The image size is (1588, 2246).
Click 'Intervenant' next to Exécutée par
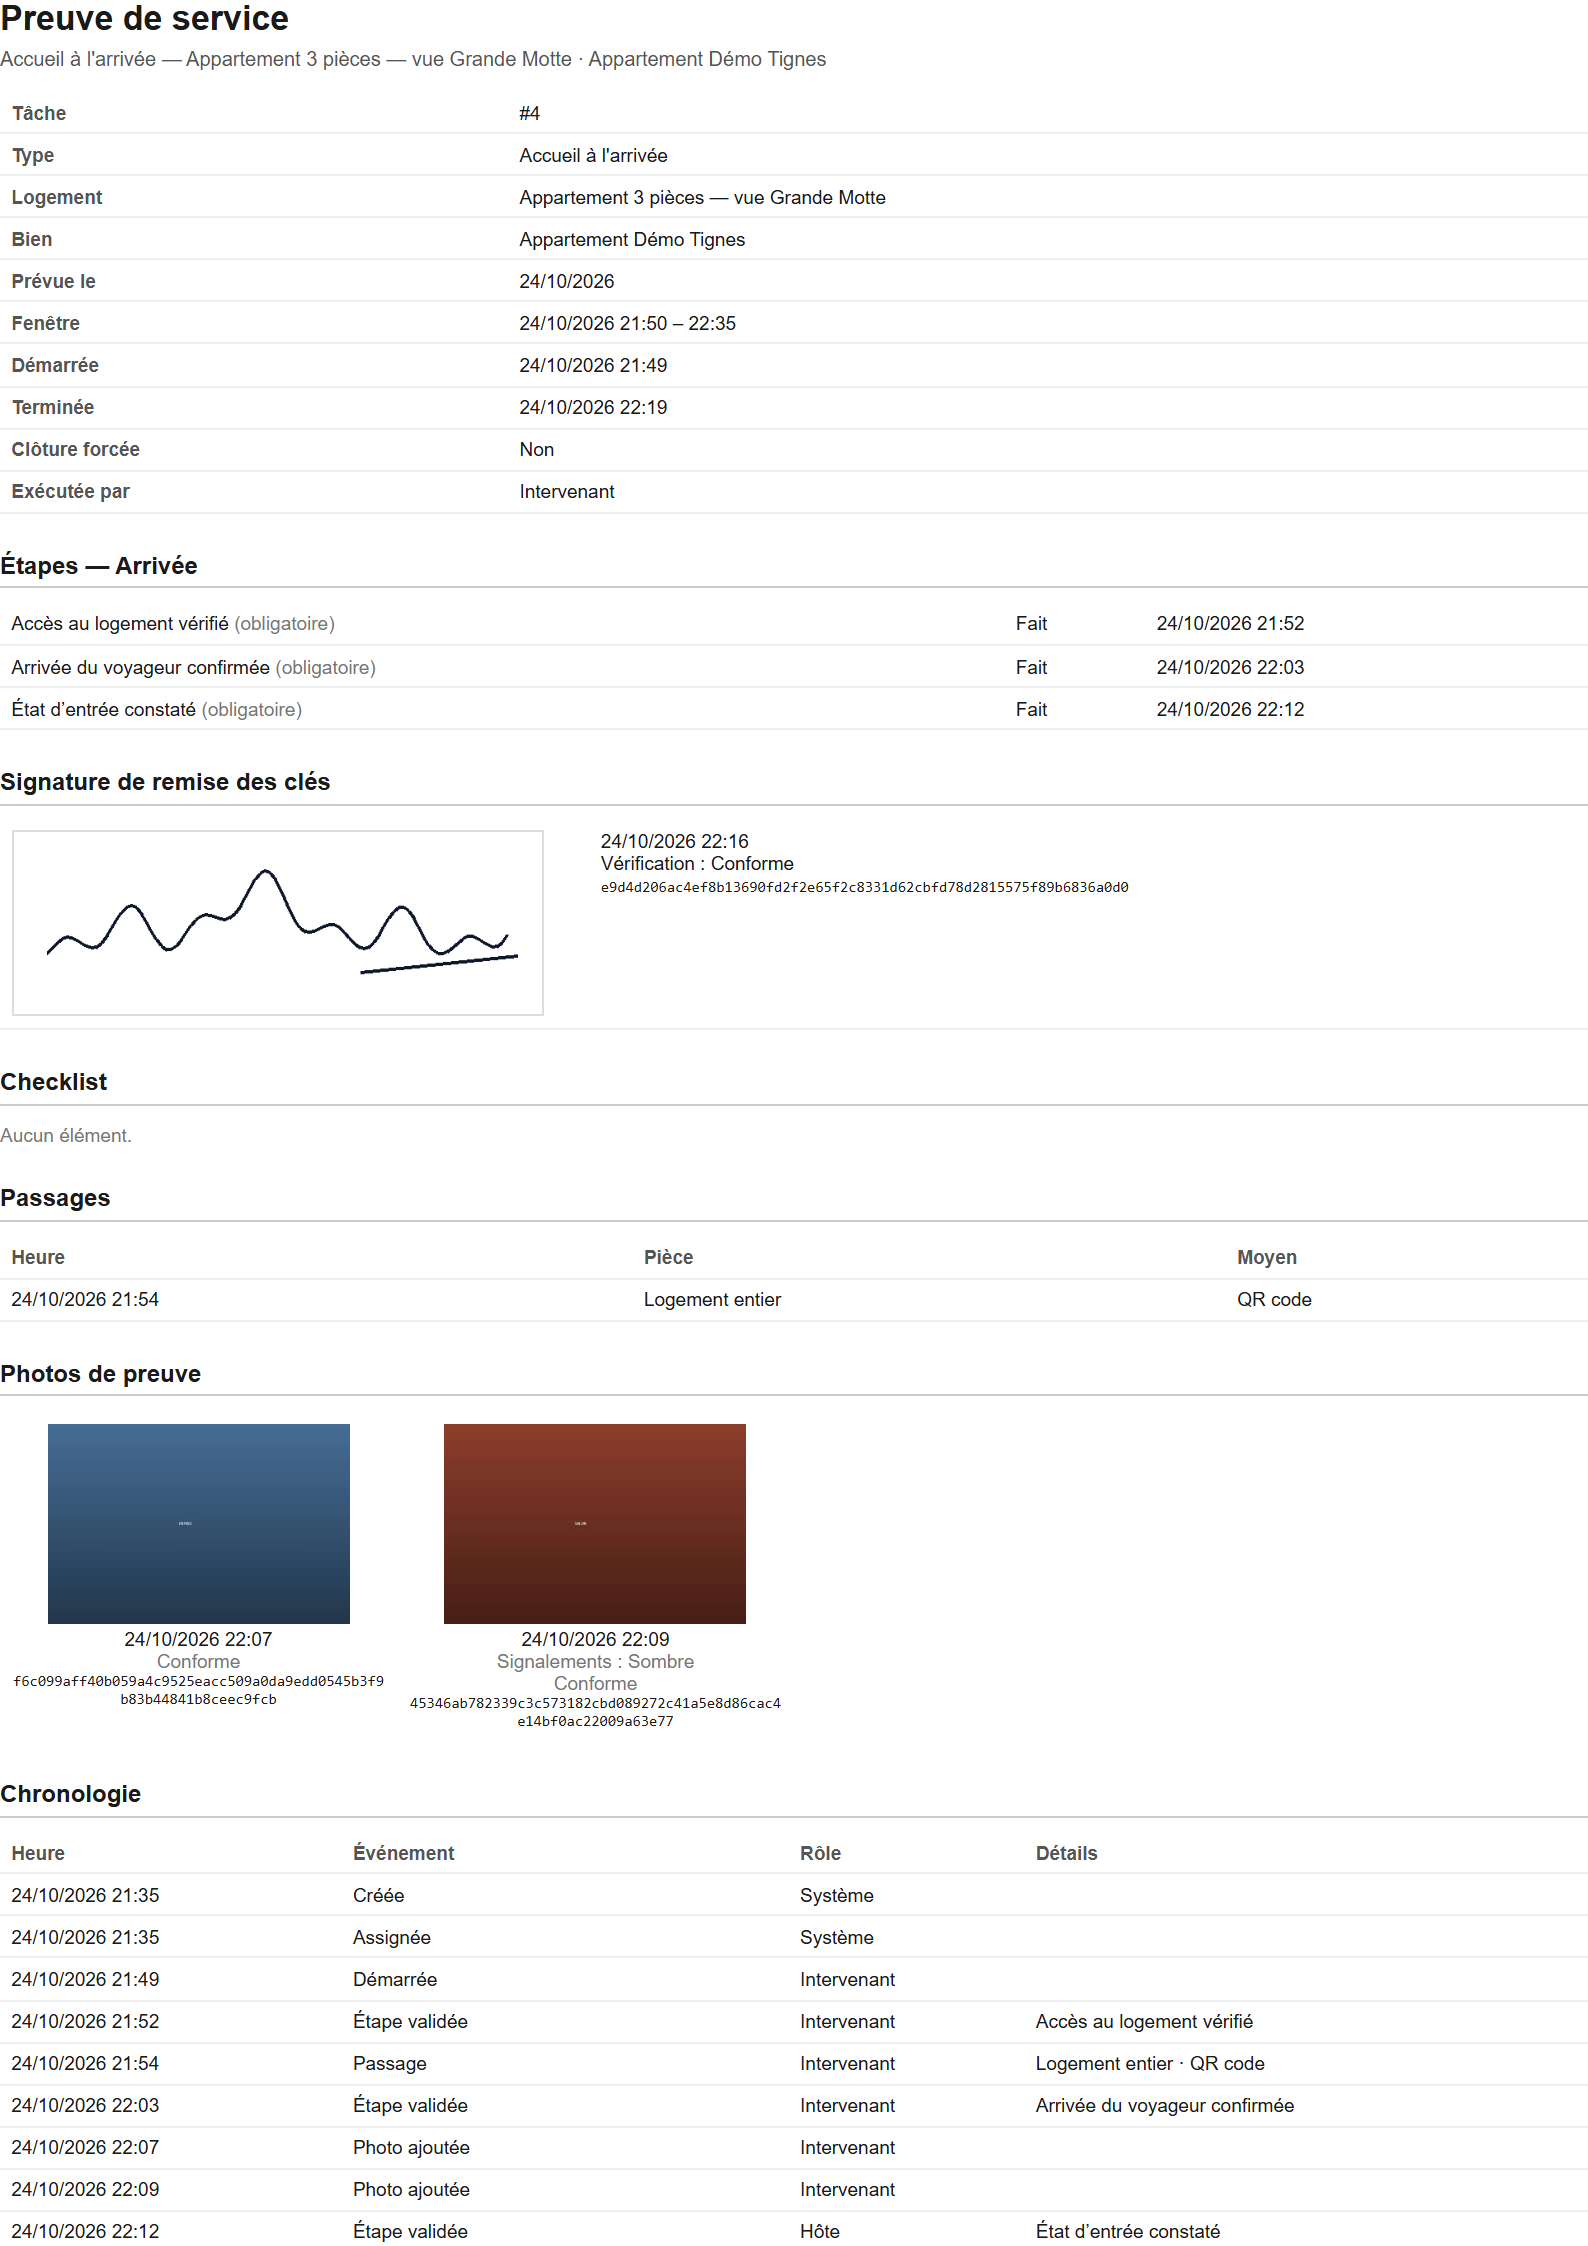(x=567, y=491)
